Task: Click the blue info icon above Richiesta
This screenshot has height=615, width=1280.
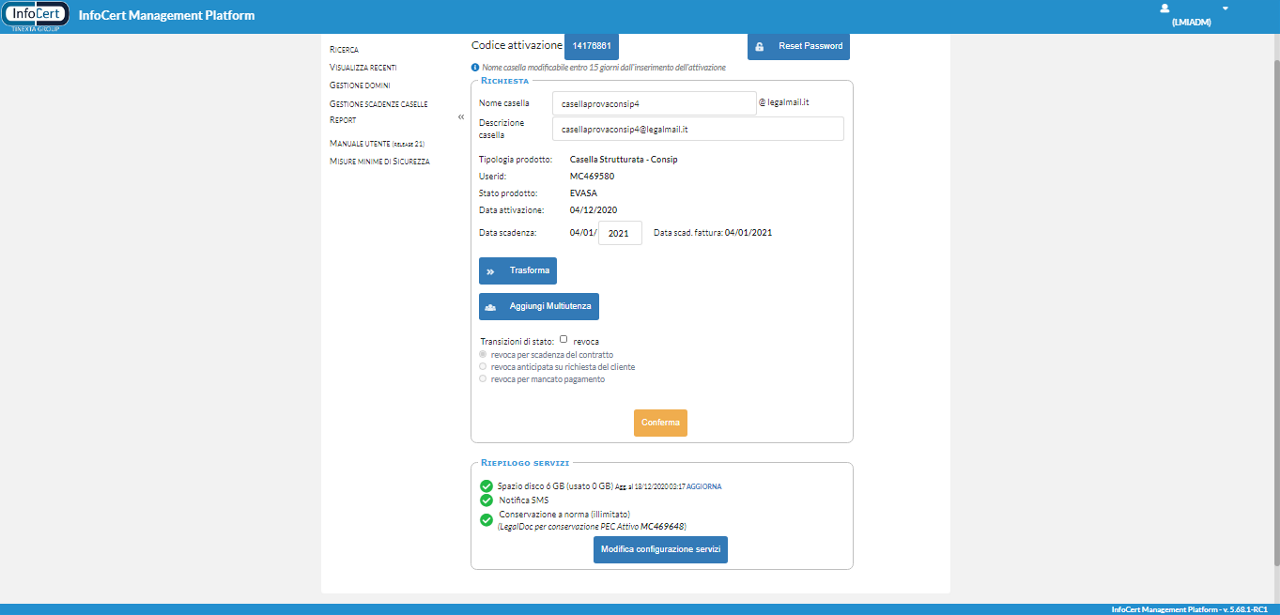Action: pos(475,67)
